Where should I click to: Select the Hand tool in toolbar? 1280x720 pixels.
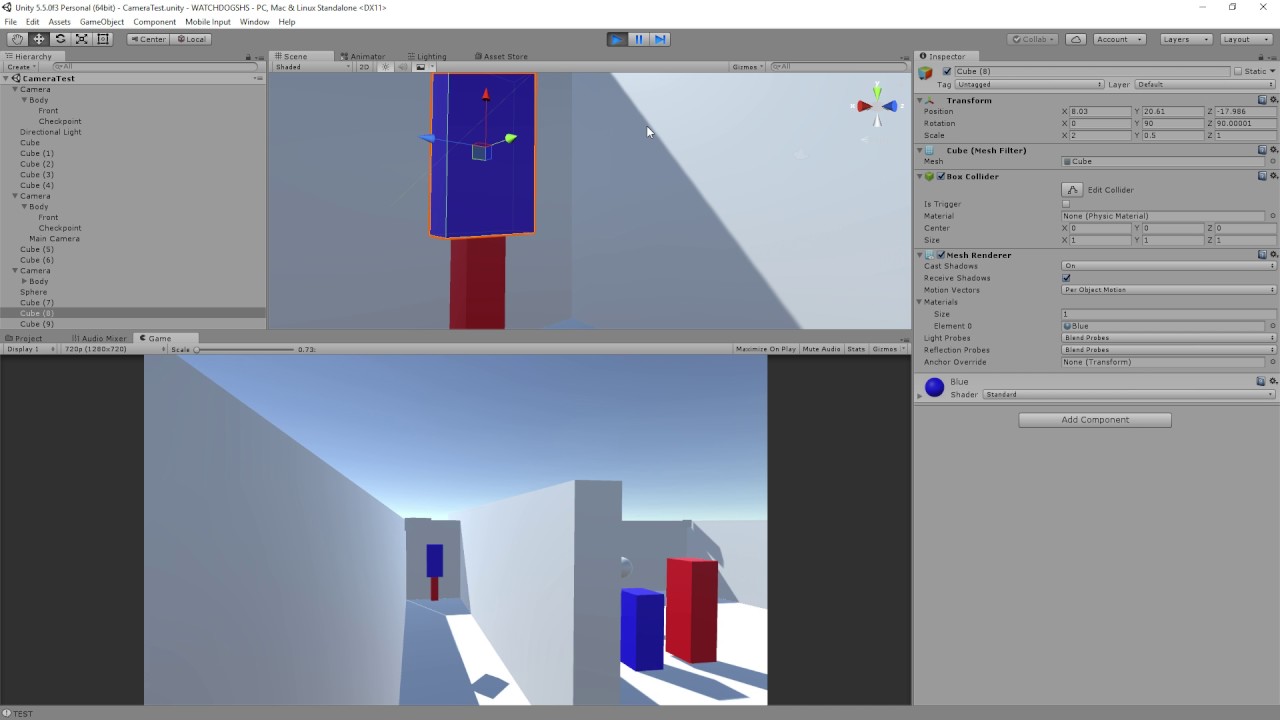(x=17, y=39)
